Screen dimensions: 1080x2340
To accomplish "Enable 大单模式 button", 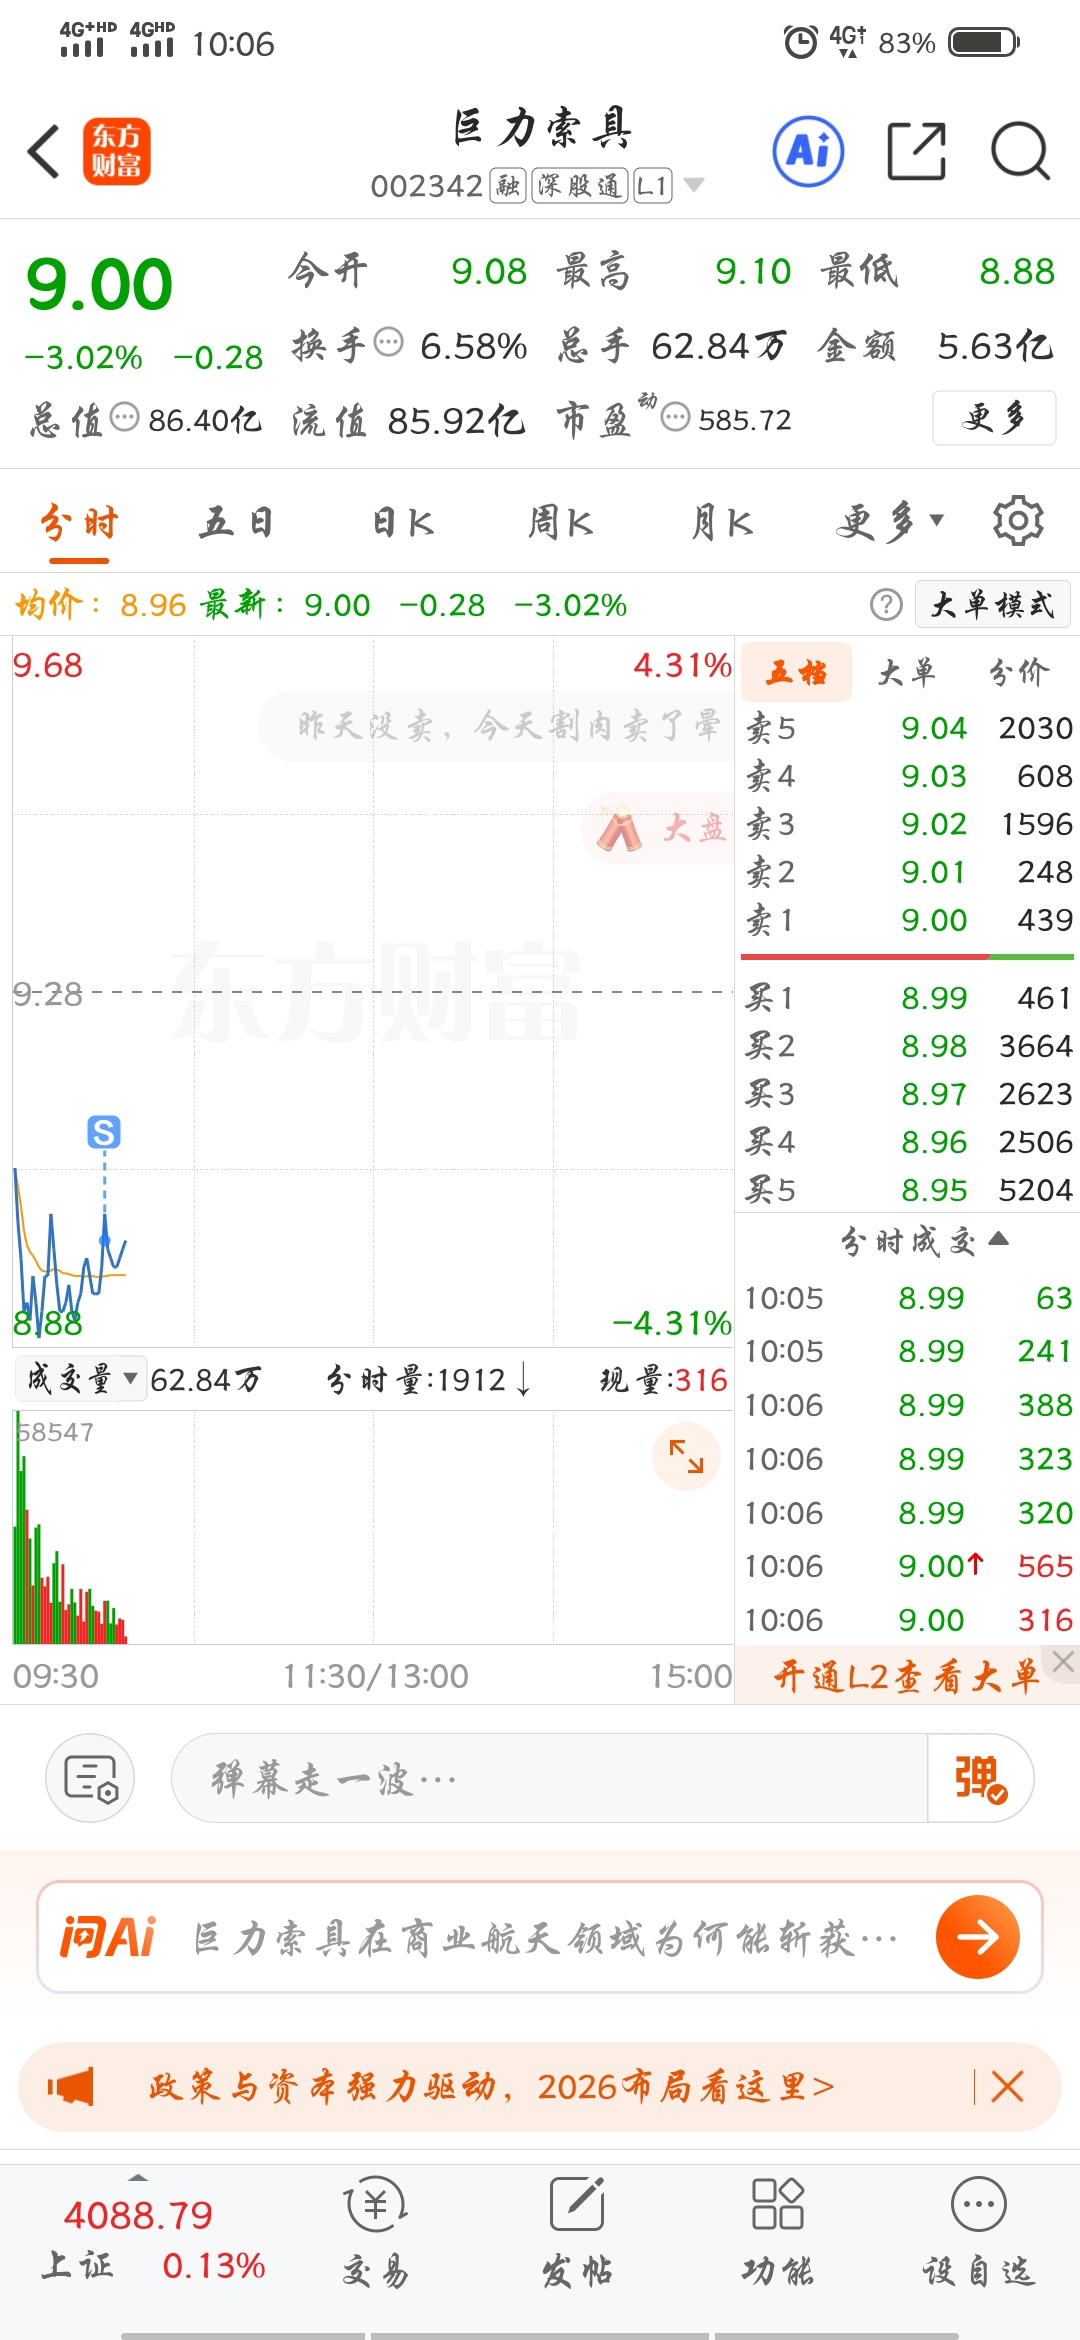I will (x=993, y=605).
